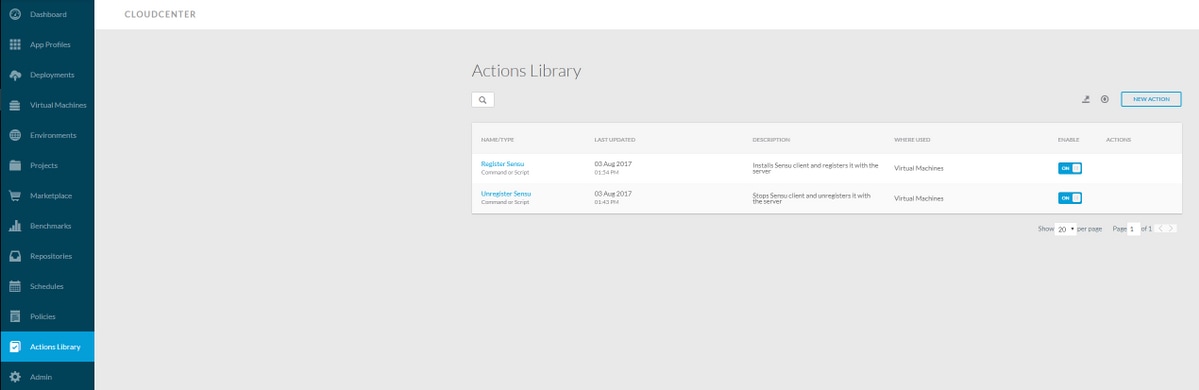Go to the next page arrow
The width and height of the screenshot is (1199, 390).
tap(1171, 229)
